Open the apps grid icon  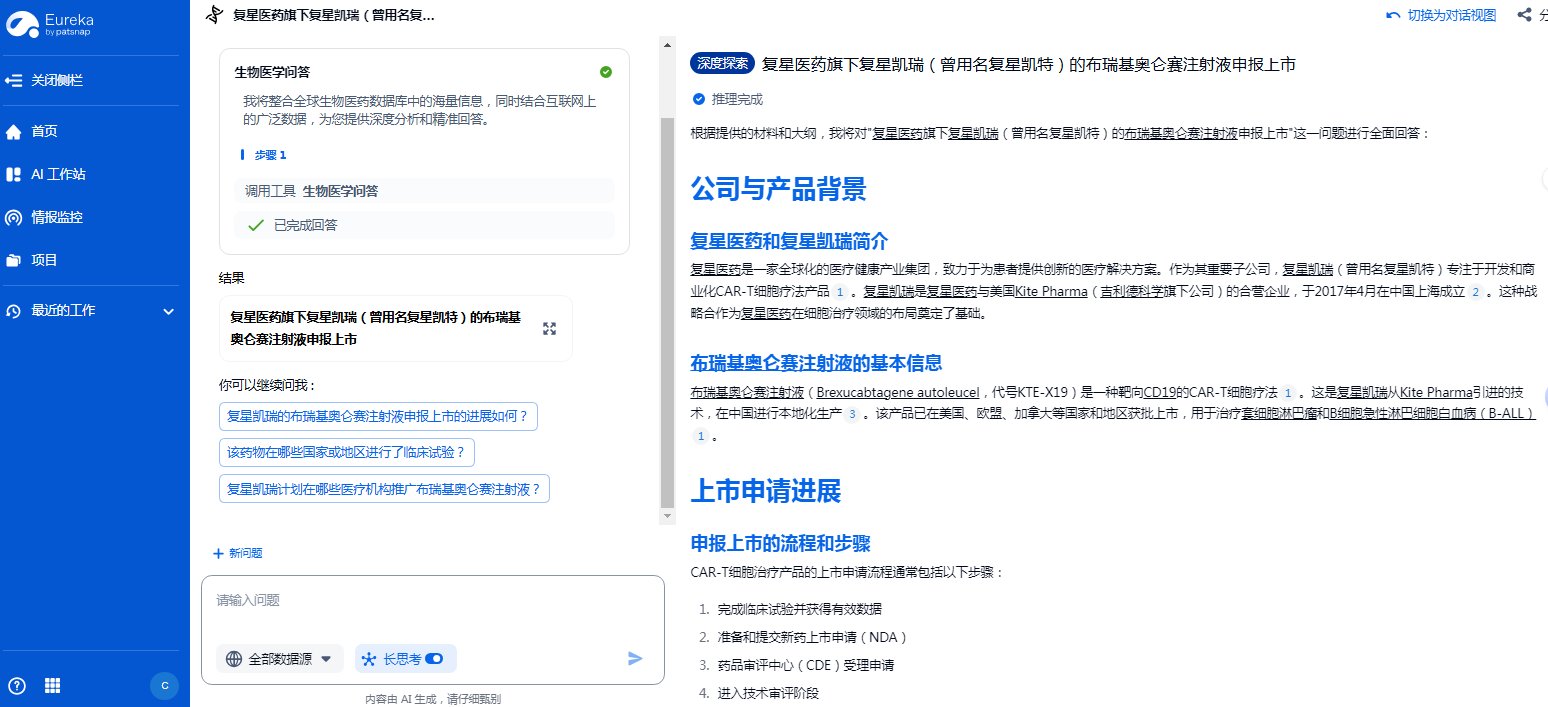tap(52, 685)
